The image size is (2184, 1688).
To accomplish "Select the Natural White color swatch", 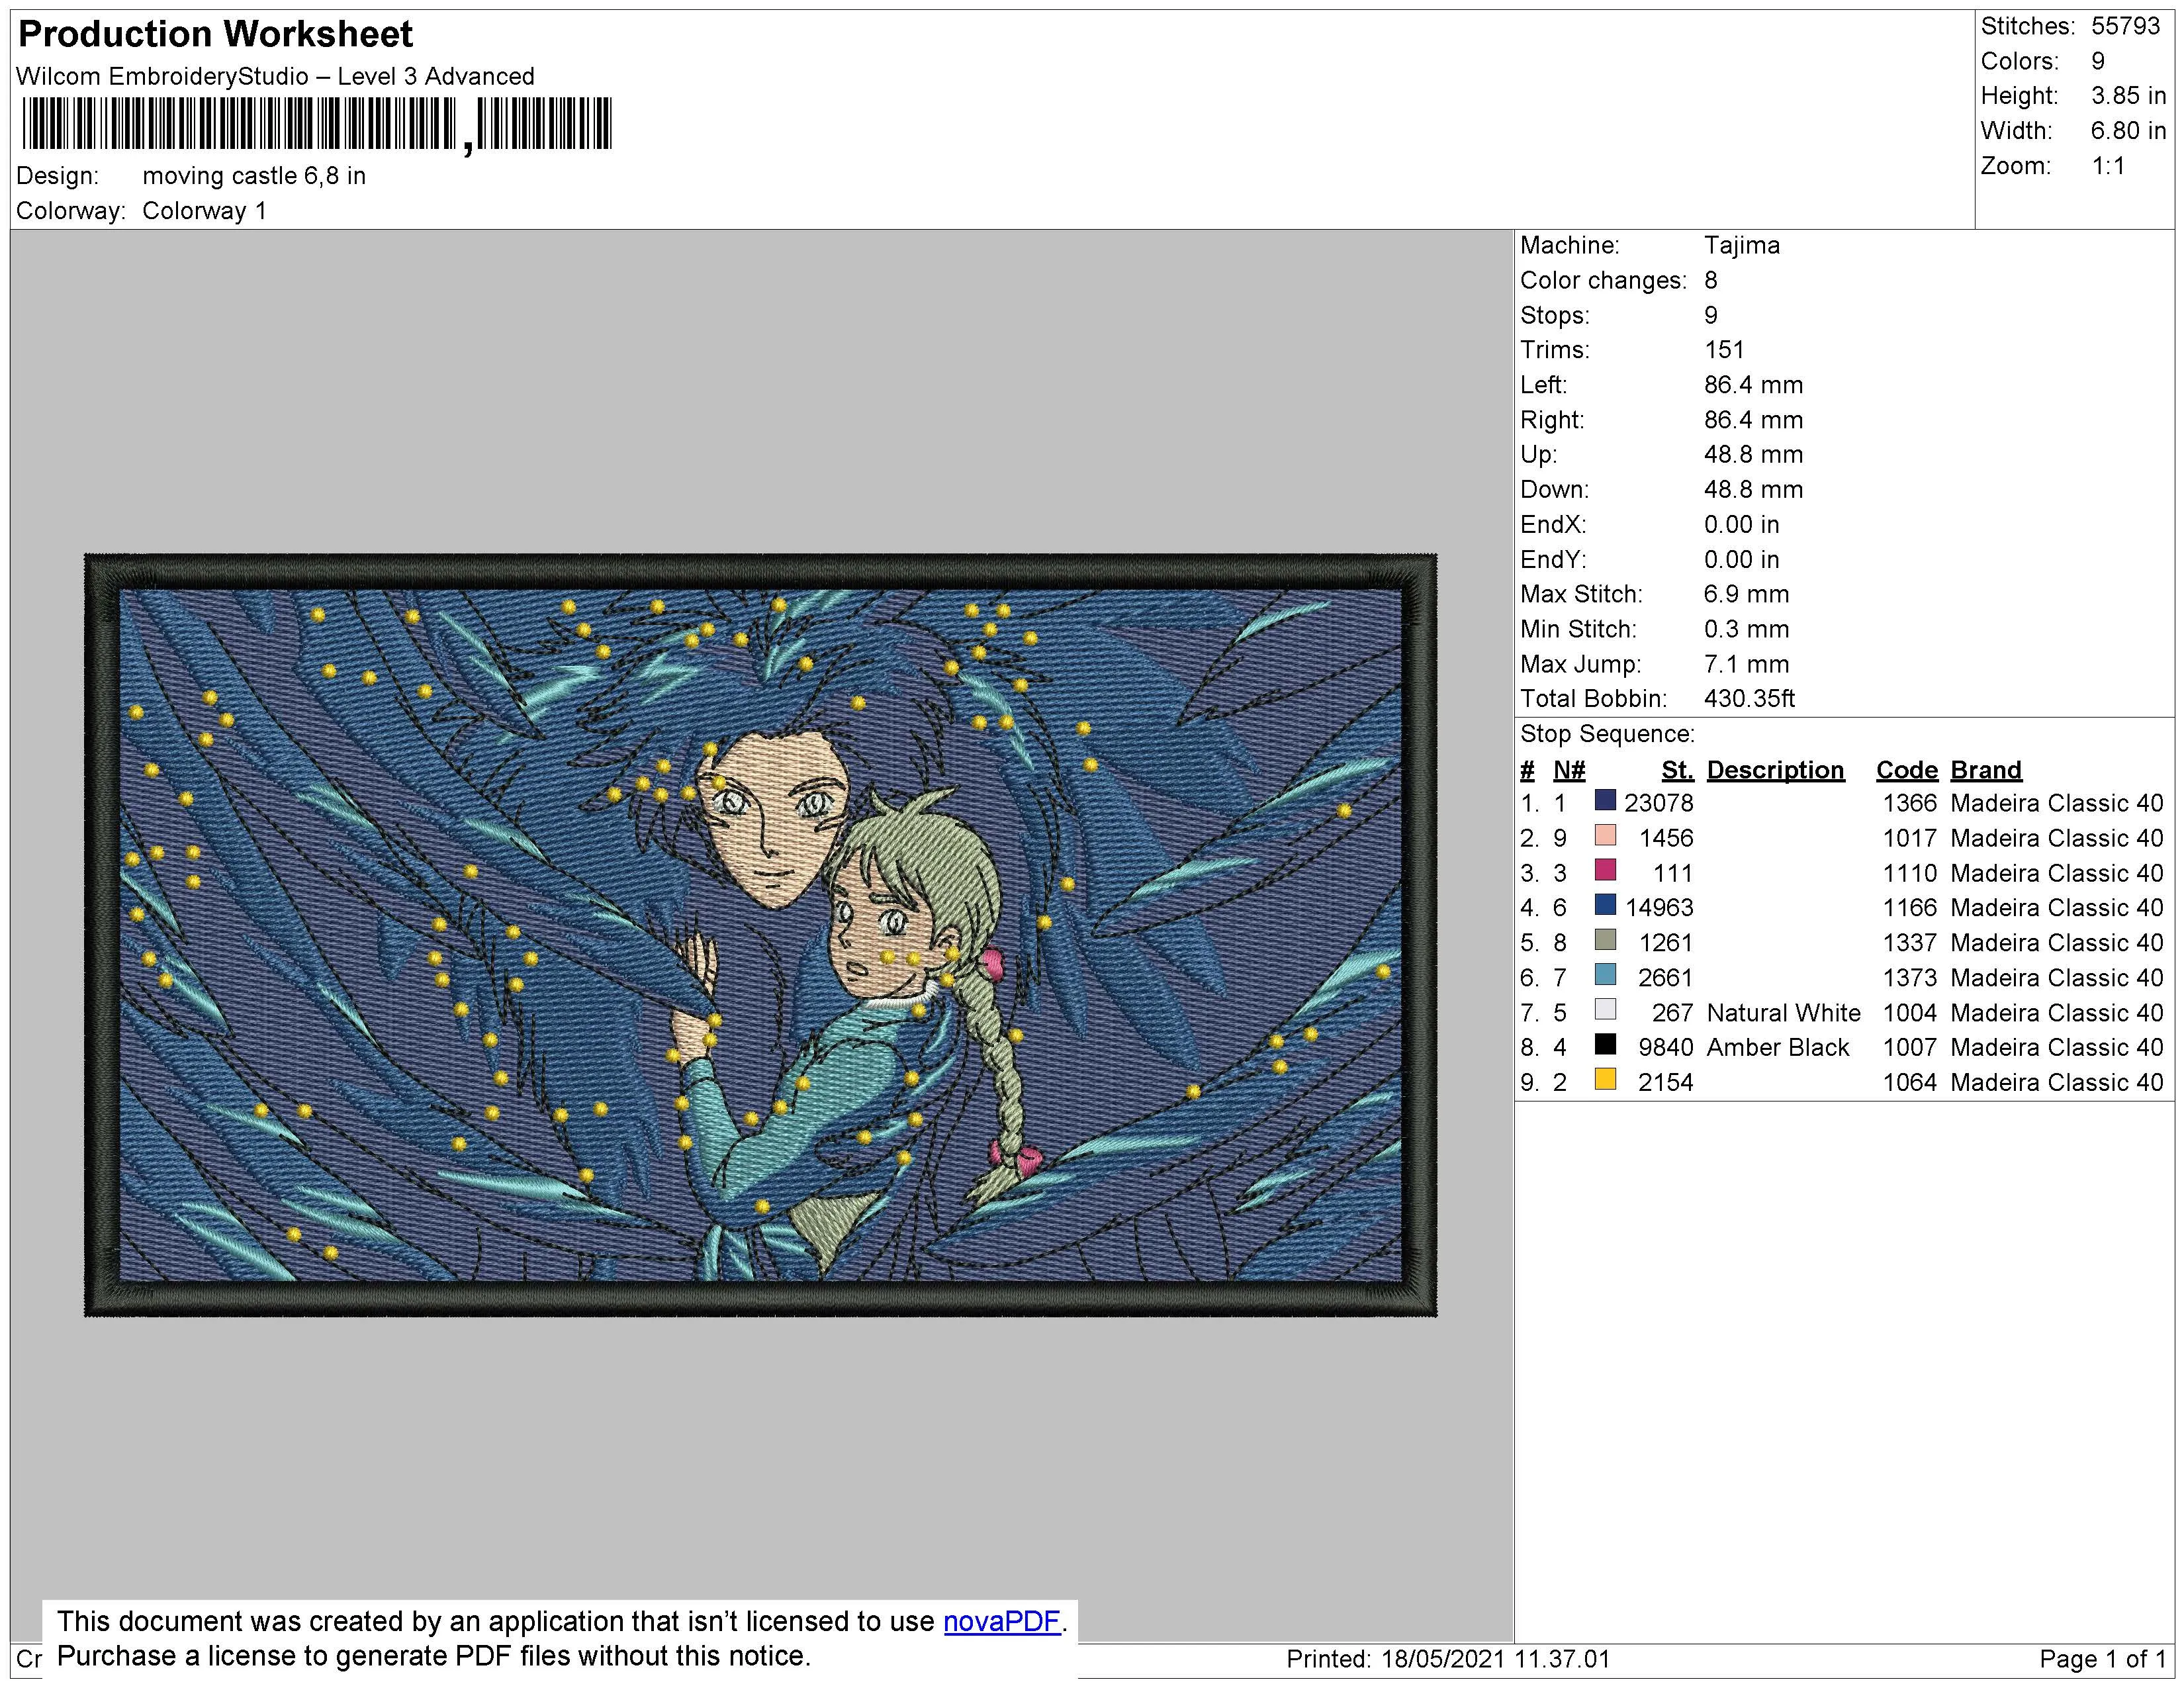I will click(x=1605, y=1010).
